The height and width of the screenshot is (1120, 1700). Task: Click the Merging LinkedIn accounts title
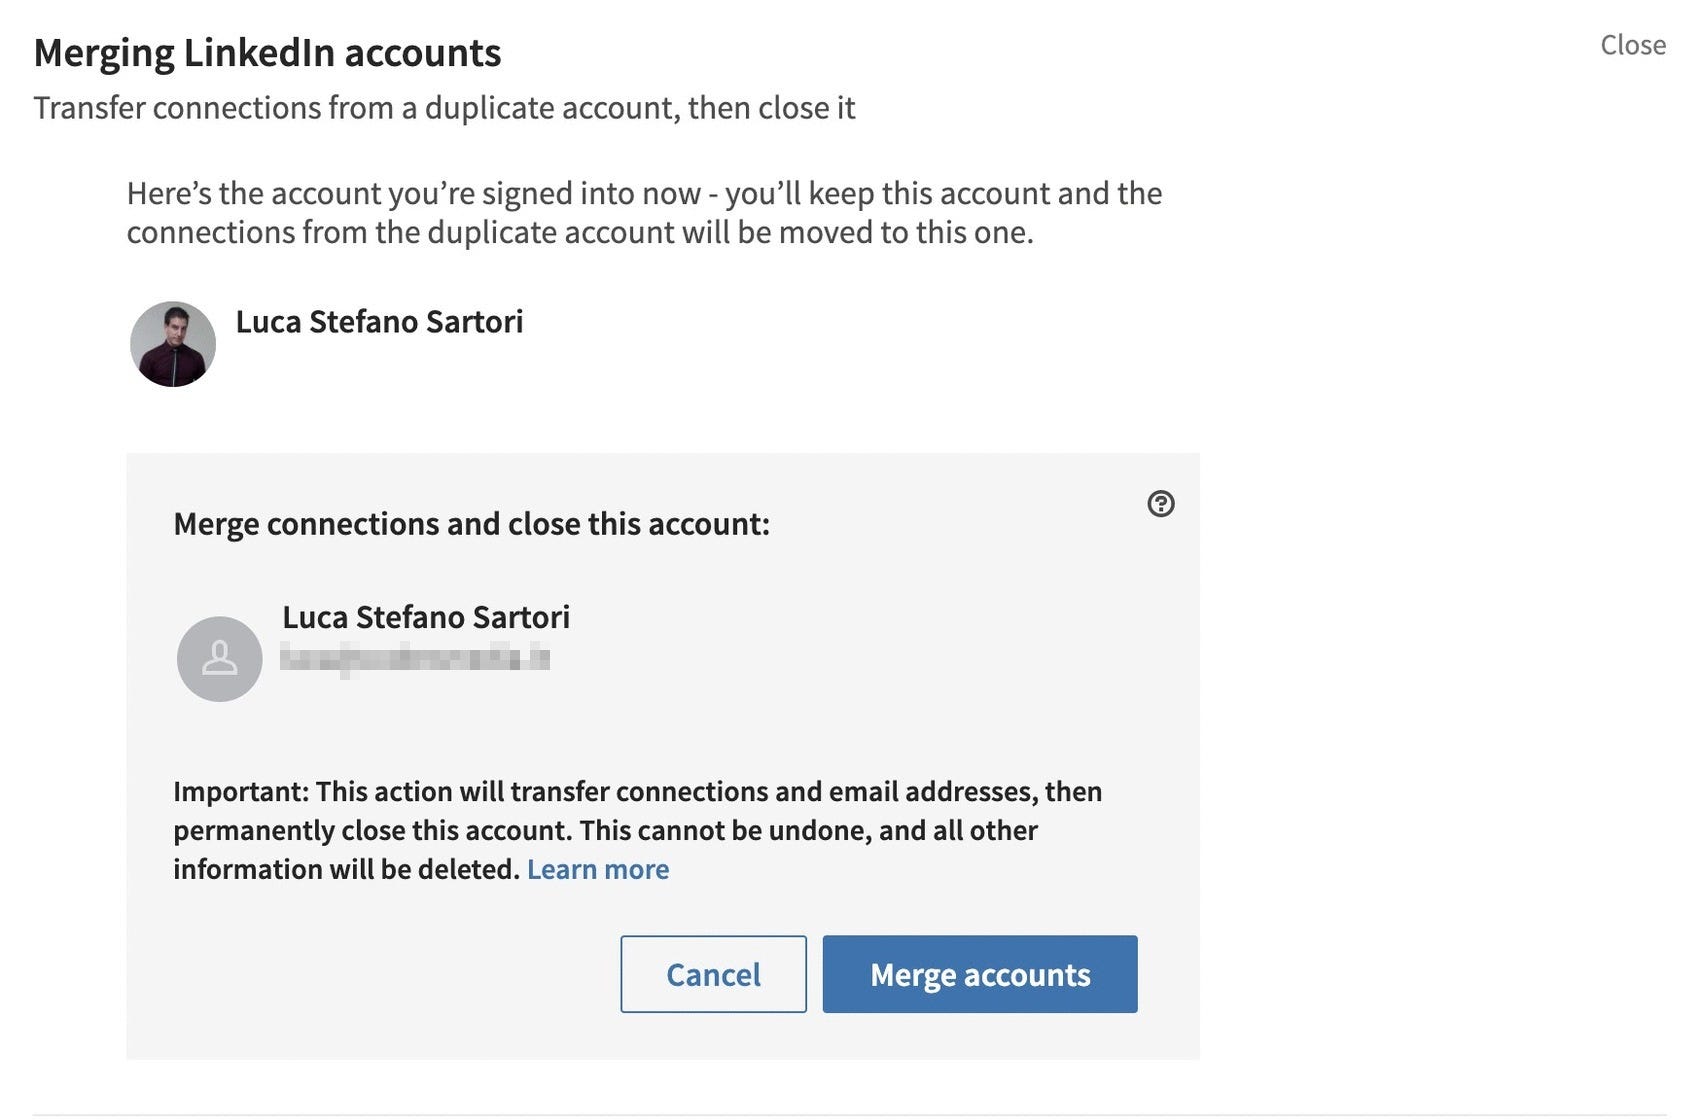tap(267, 52)
